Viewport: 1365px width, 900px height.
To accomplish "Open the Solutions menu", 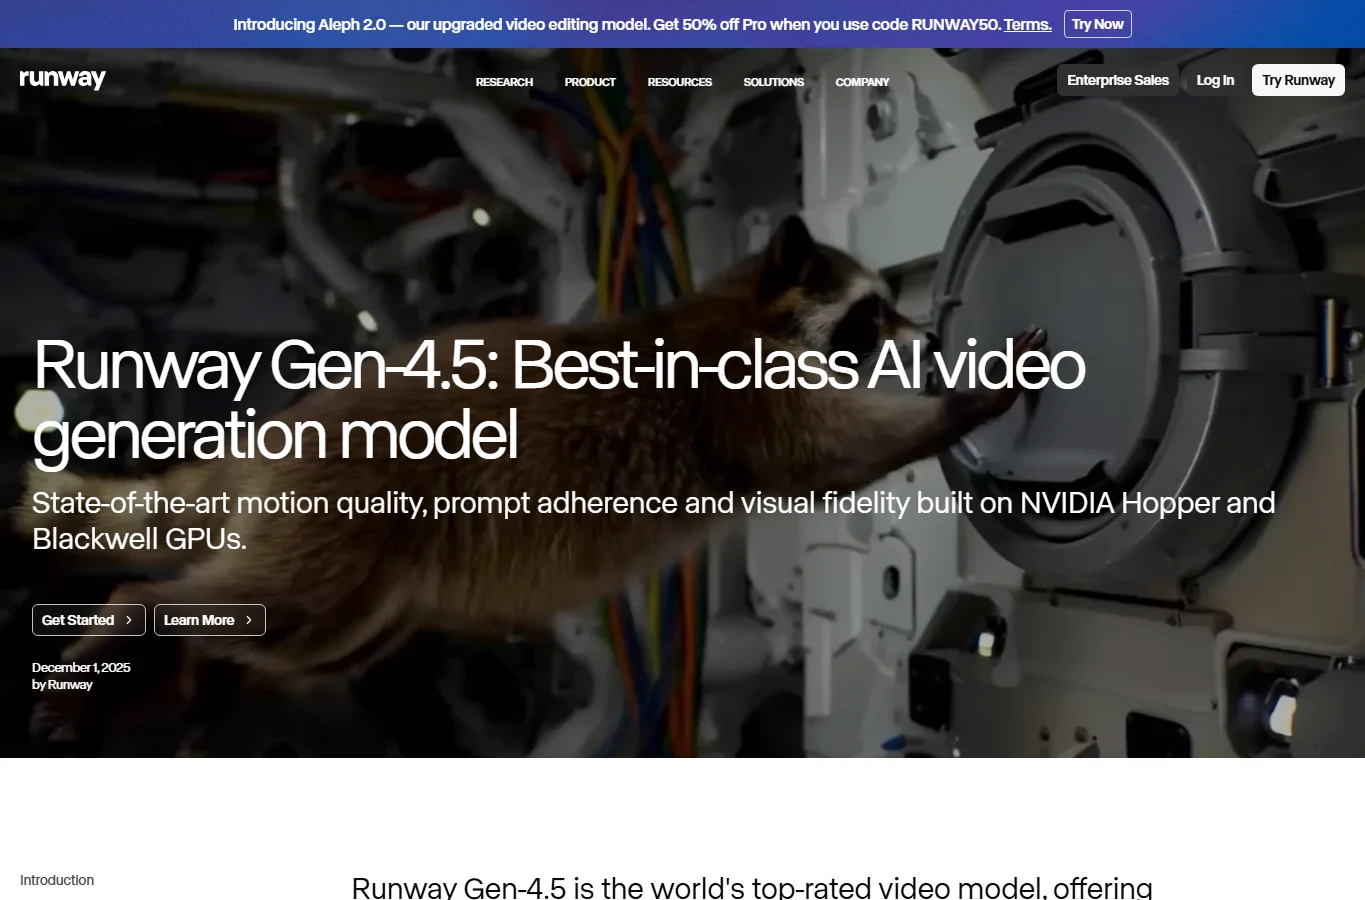I will click(x=773, y=82).
